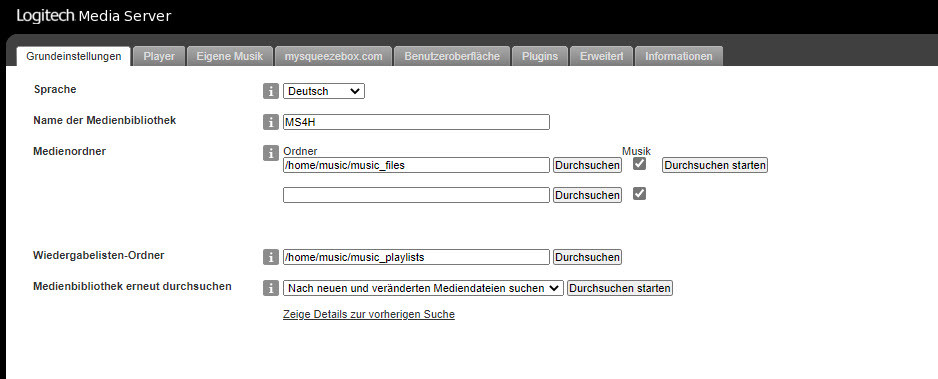Viewport: 938px width, 379px height.
Task: Open the Eigene Musik tab
Action: 230,56
